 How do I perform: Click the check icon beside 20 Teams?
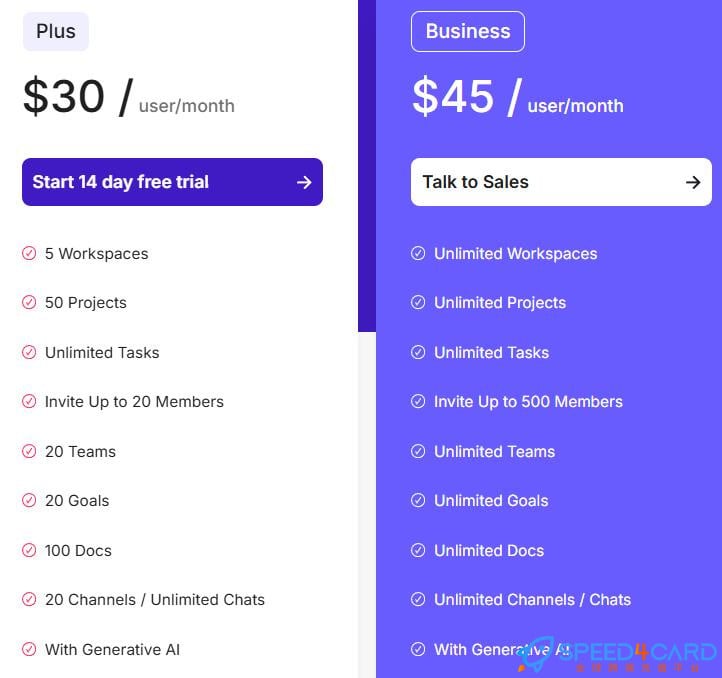click(x=29, y=452)
